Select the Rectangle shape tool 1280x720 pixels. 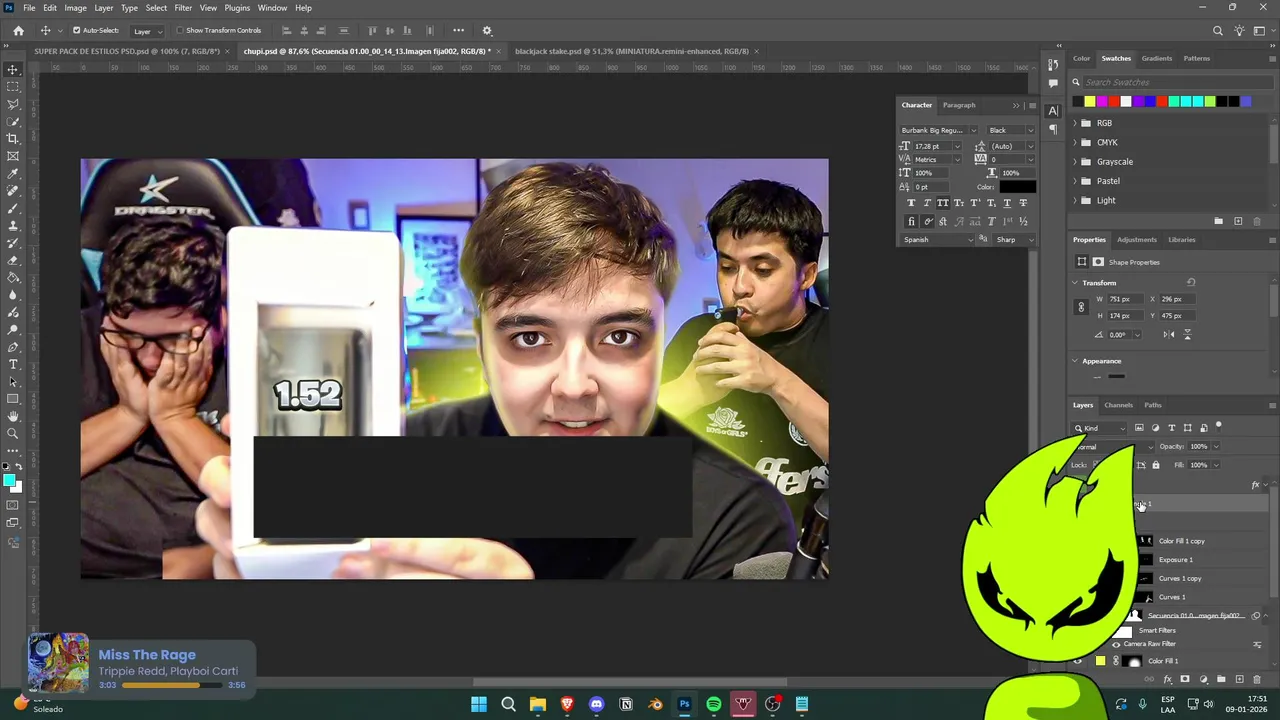[x=13, y=399]
